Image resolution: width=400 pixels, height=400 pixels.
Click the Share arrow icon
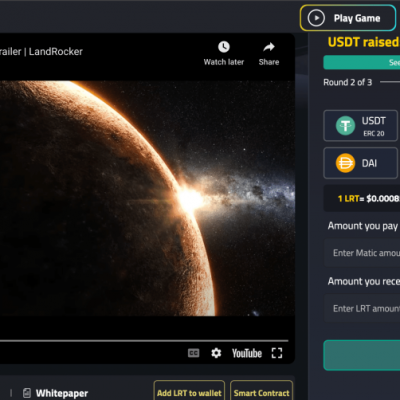[x=269, y=47]
